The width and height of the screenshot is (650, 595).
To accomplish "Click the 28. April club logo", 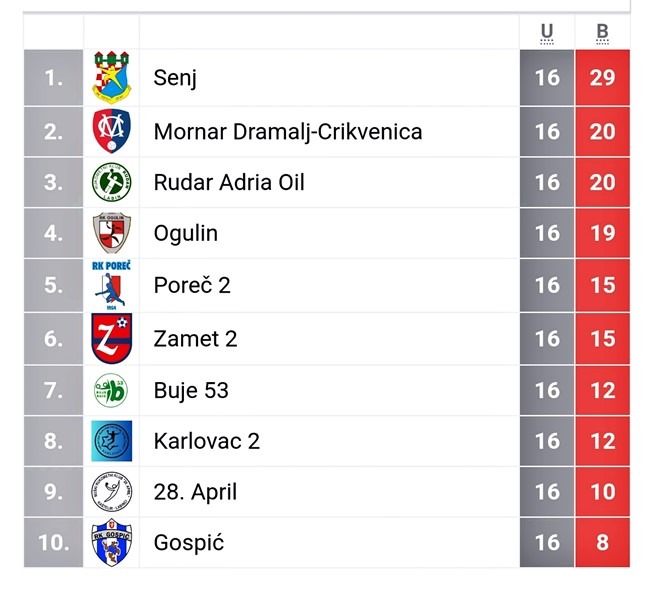I will 111,492.
